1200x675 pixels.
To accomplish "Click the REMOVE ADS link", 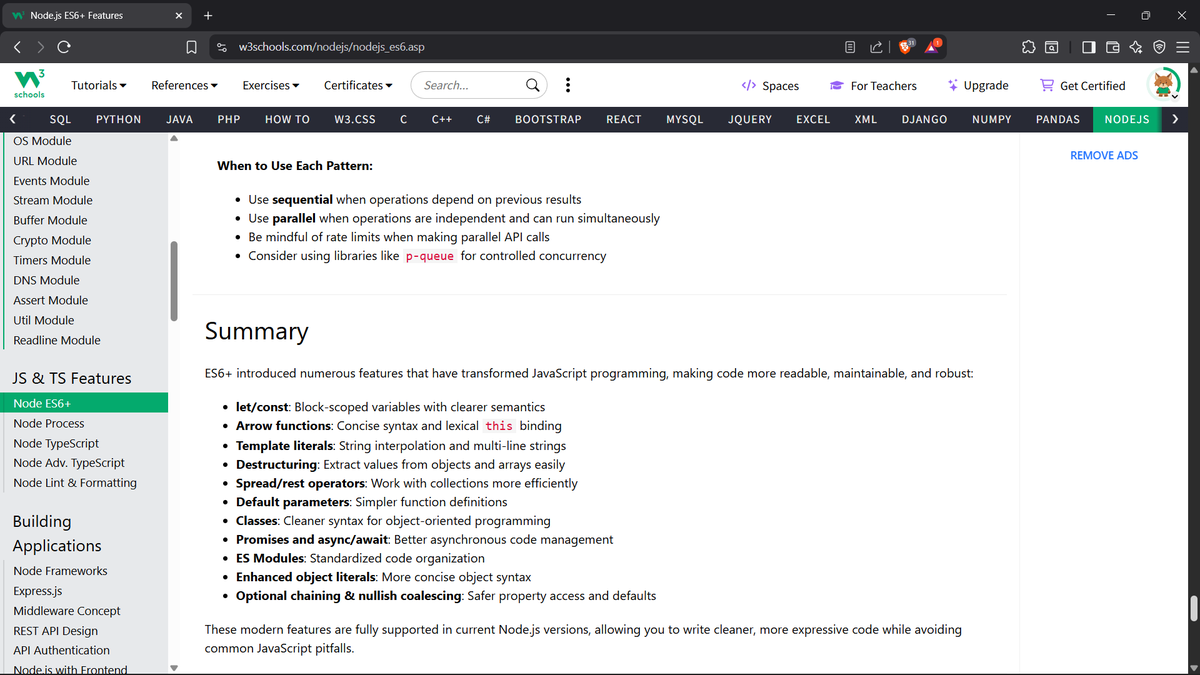I will coord(1104,155).
